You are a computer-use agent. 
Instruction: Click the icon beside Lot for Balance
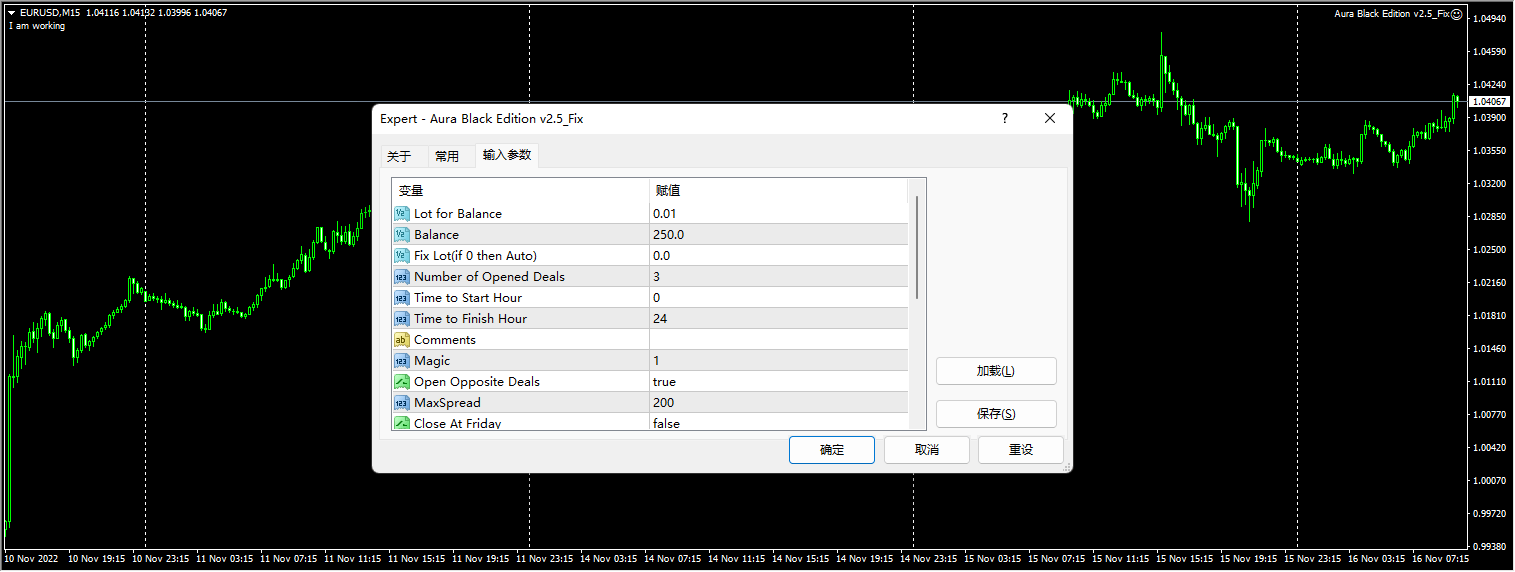point(402,214)
